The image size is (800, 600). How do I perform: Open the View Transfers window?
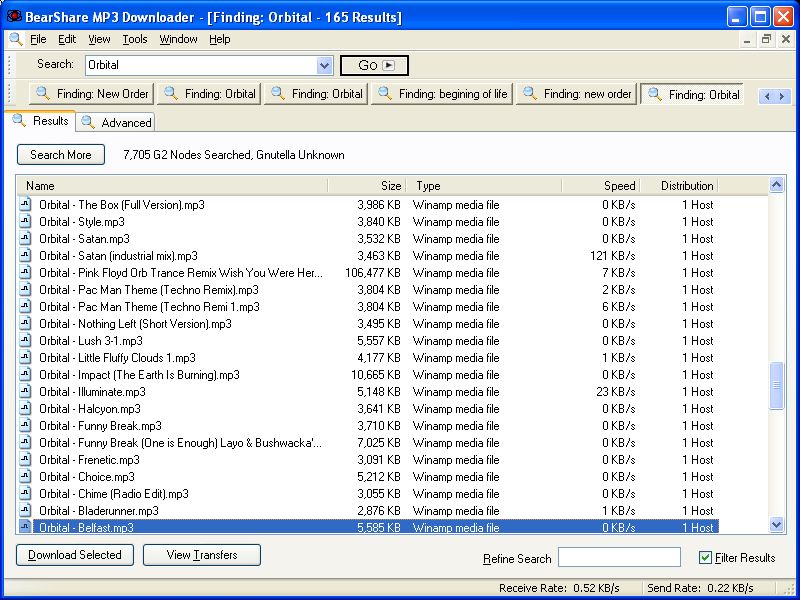coord(201,555)
